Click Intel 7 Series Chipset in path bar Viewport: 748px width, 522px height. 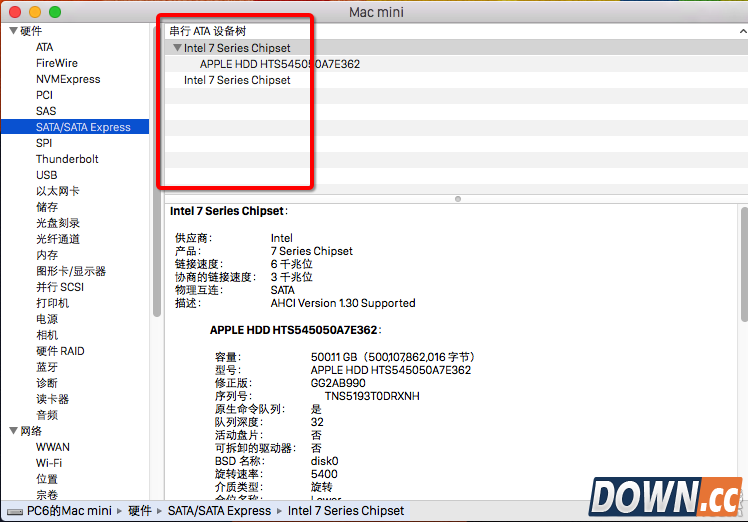point(346,511)
